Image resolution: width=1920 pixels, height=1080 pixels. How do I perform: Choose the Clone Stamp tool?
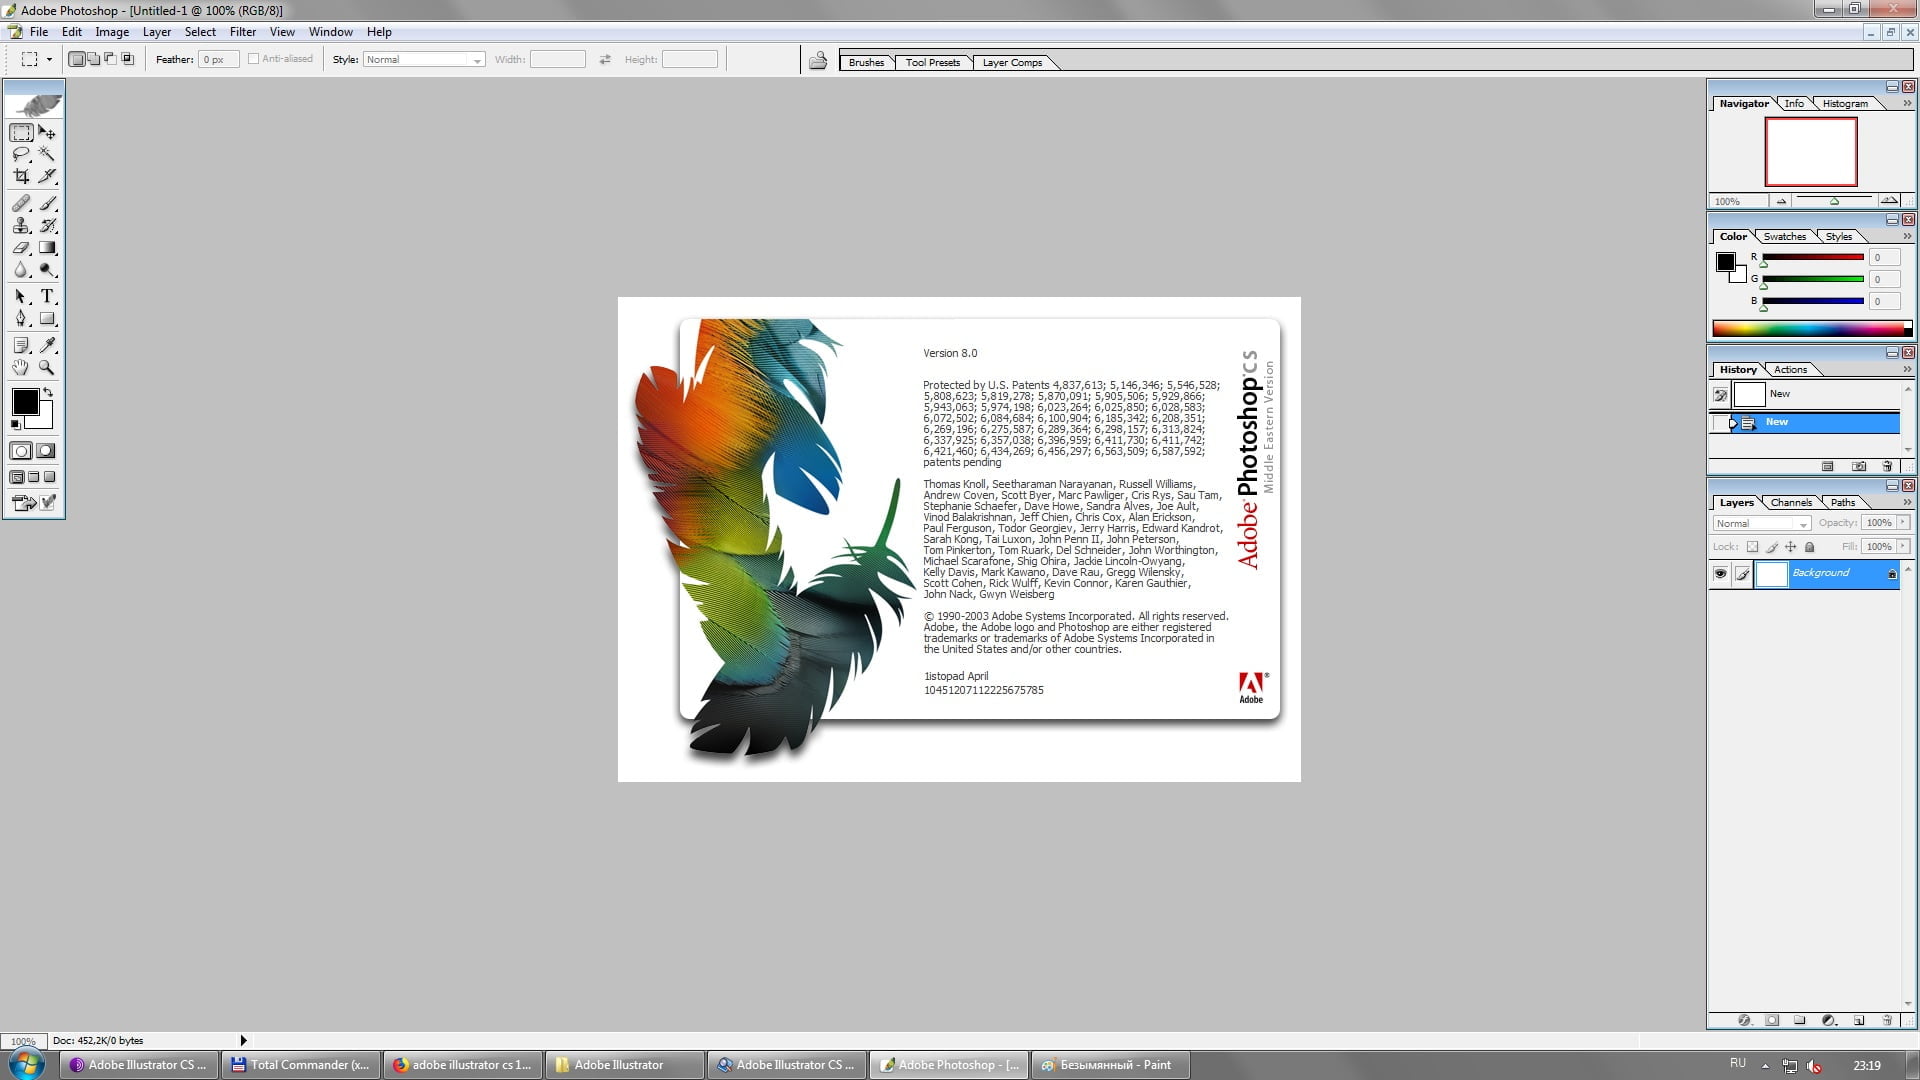(x=21, y=226)
